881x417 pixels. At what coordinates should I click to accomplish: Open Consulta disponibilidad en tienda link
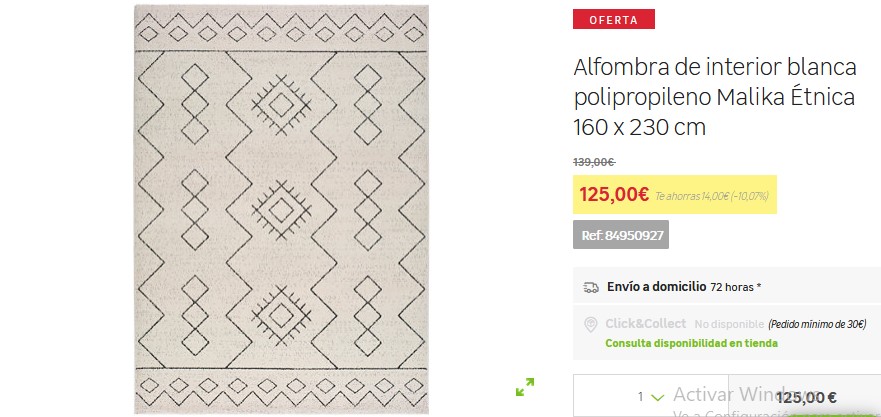tap(691, 343)
